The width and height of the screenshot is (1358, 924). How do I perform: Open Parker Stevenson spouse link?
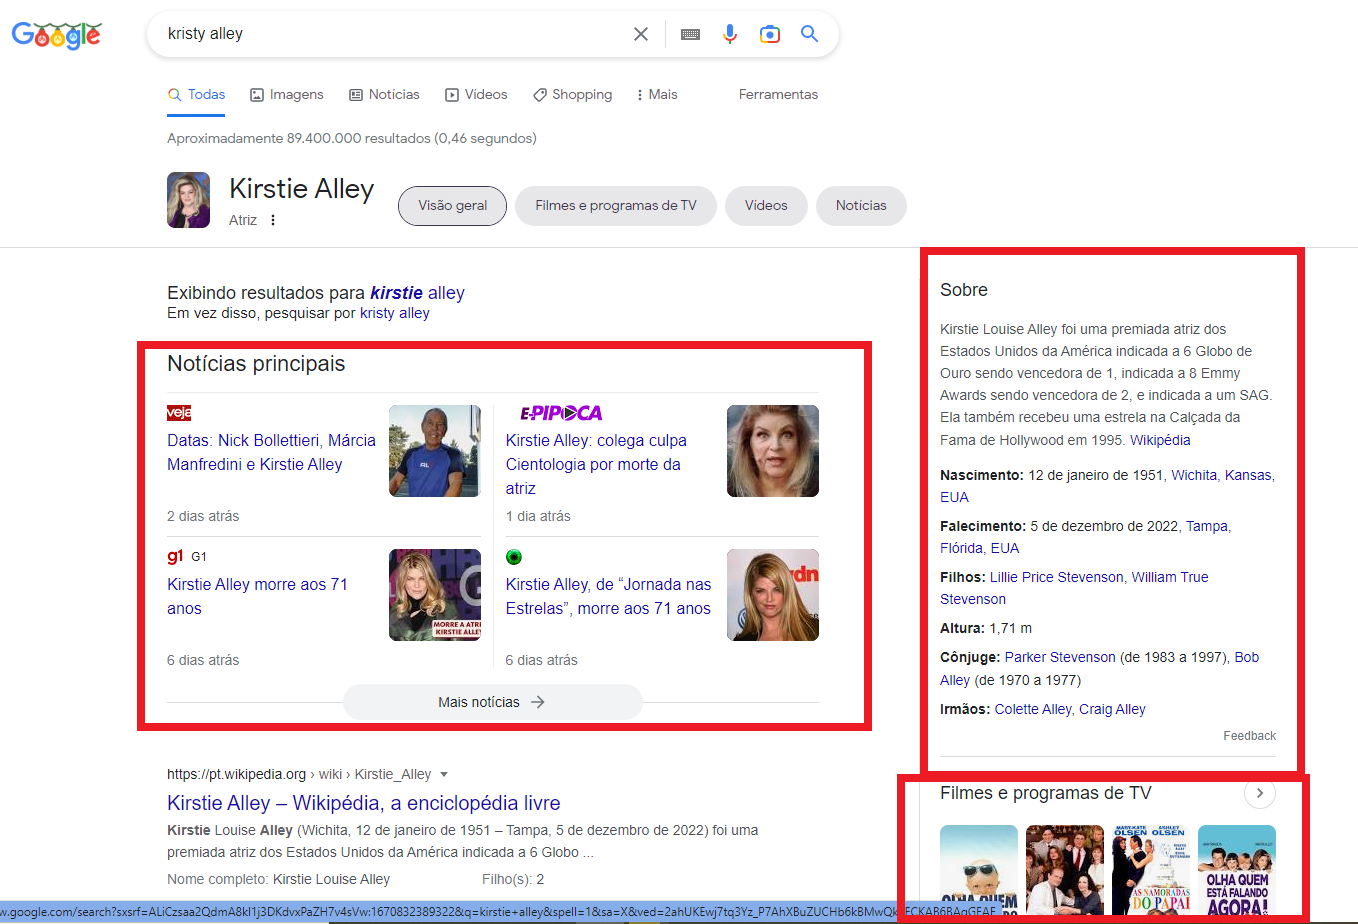pyautogui.click(x=1060, y=657)
